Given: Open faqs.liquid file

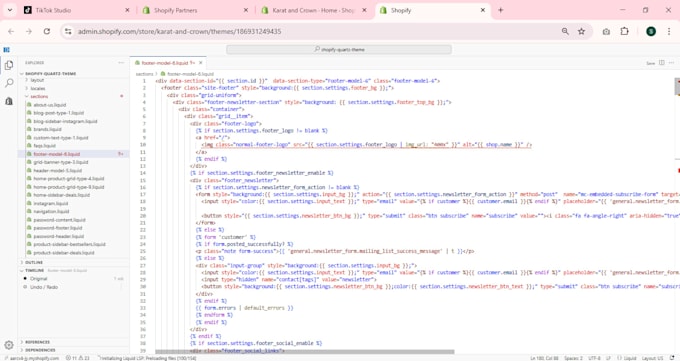Looking at the screenshot, I should point(44,146).
